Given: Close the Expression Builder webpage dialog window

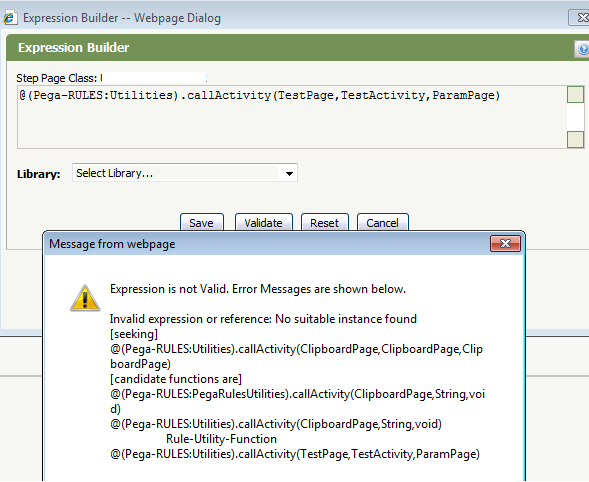Looking at the screenshot, I should click(x=580, y=18).
